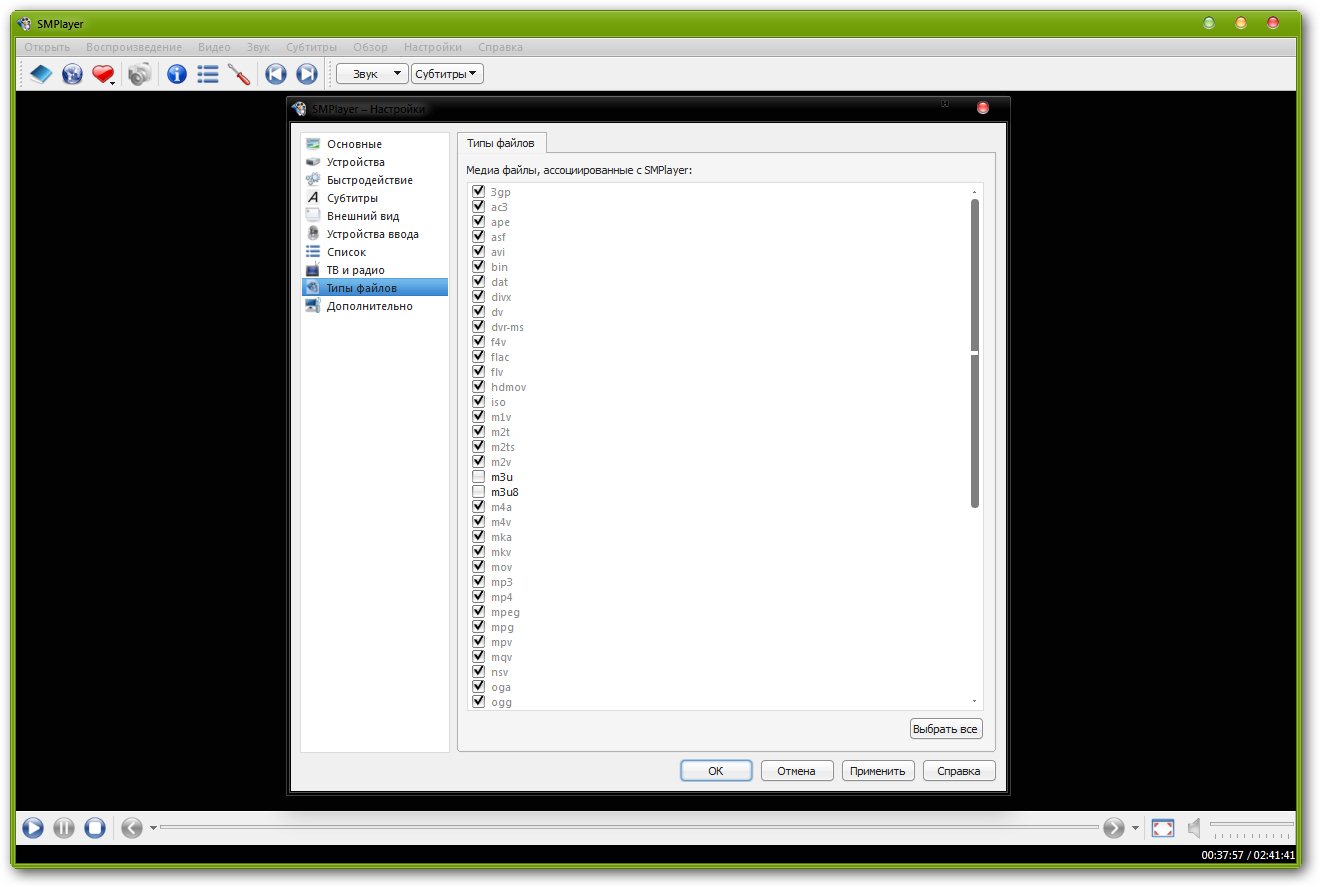Uncheck the ac3 file type checkbox
Viewport: 1320px width, 887px height.
point(479,206)
